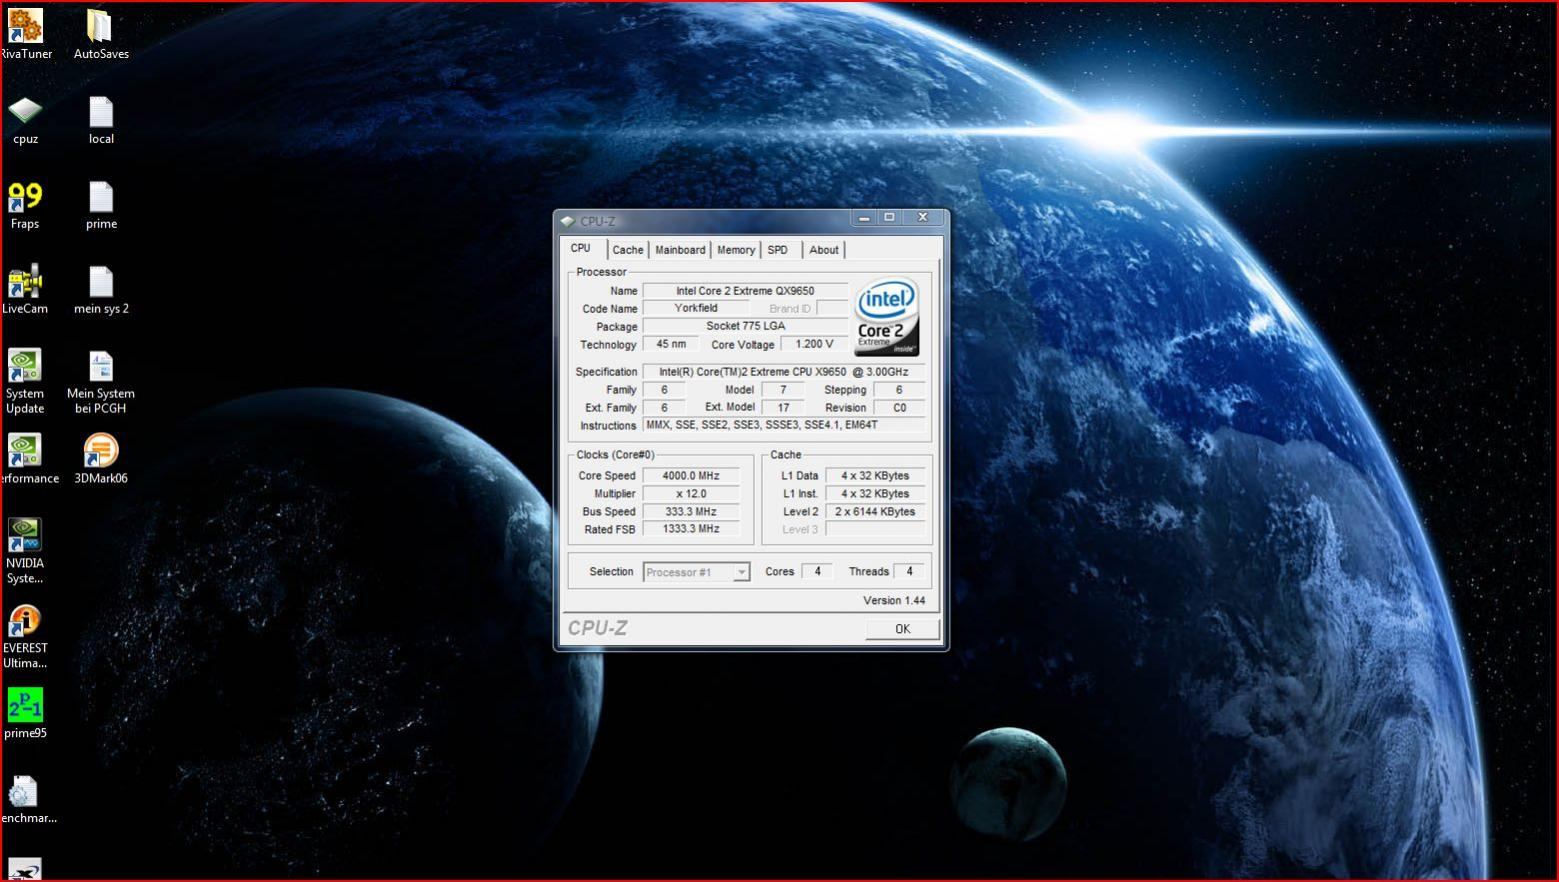Click the Code Name Yorkfield field
The width and height of the screenshot is (1559, 882).
pyautogui.click(x=696, y=309)
